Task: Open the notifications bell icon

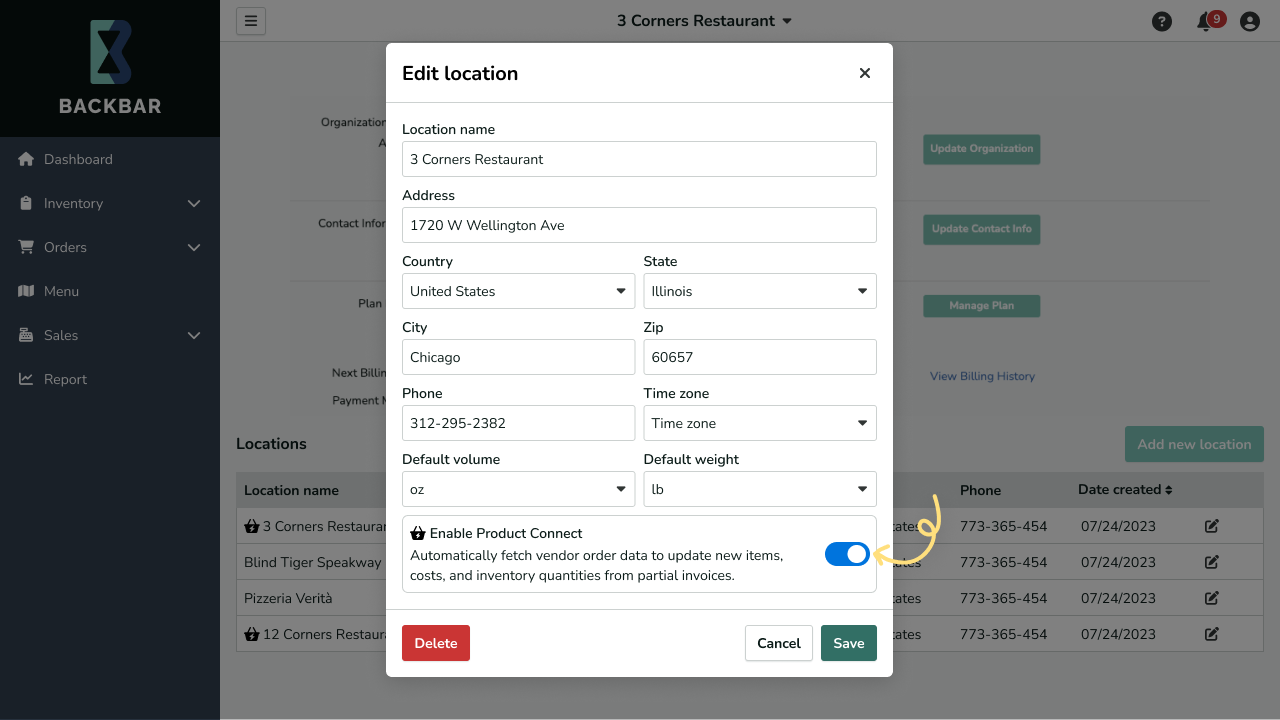Action: (x=1205, y=22)
